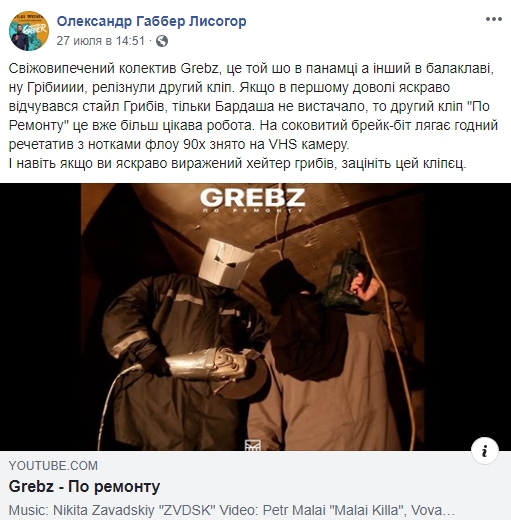Open the 'Grebz - По ремонту' title link
The height and width of the screenshot is (520, 511).
(84, 487)
